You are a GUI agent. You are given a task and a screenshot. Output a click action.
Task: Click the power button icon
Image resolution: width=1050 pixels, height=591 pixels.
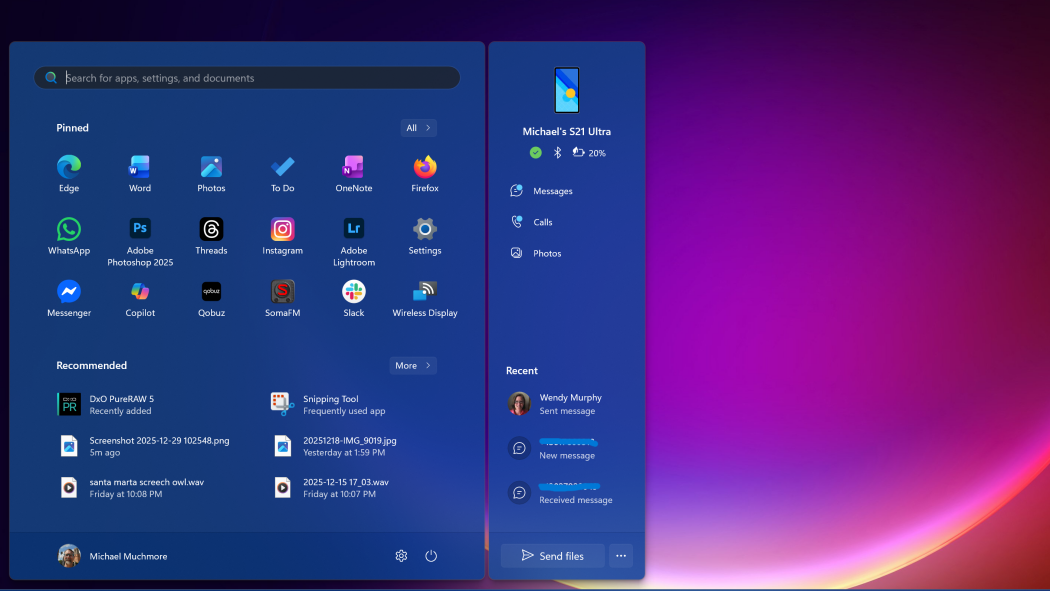(x=431, y=556)
